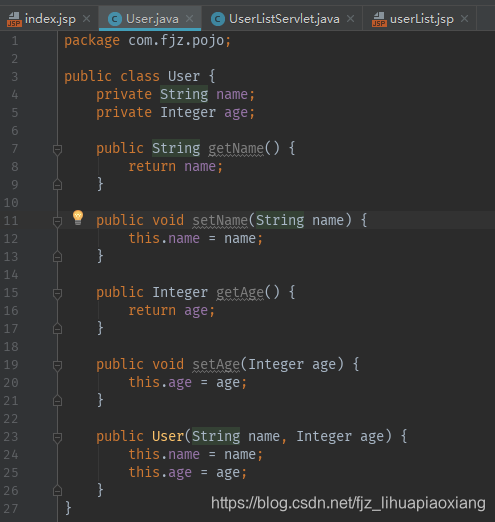Close the userList.jsp tab

(x=464, y=19)
